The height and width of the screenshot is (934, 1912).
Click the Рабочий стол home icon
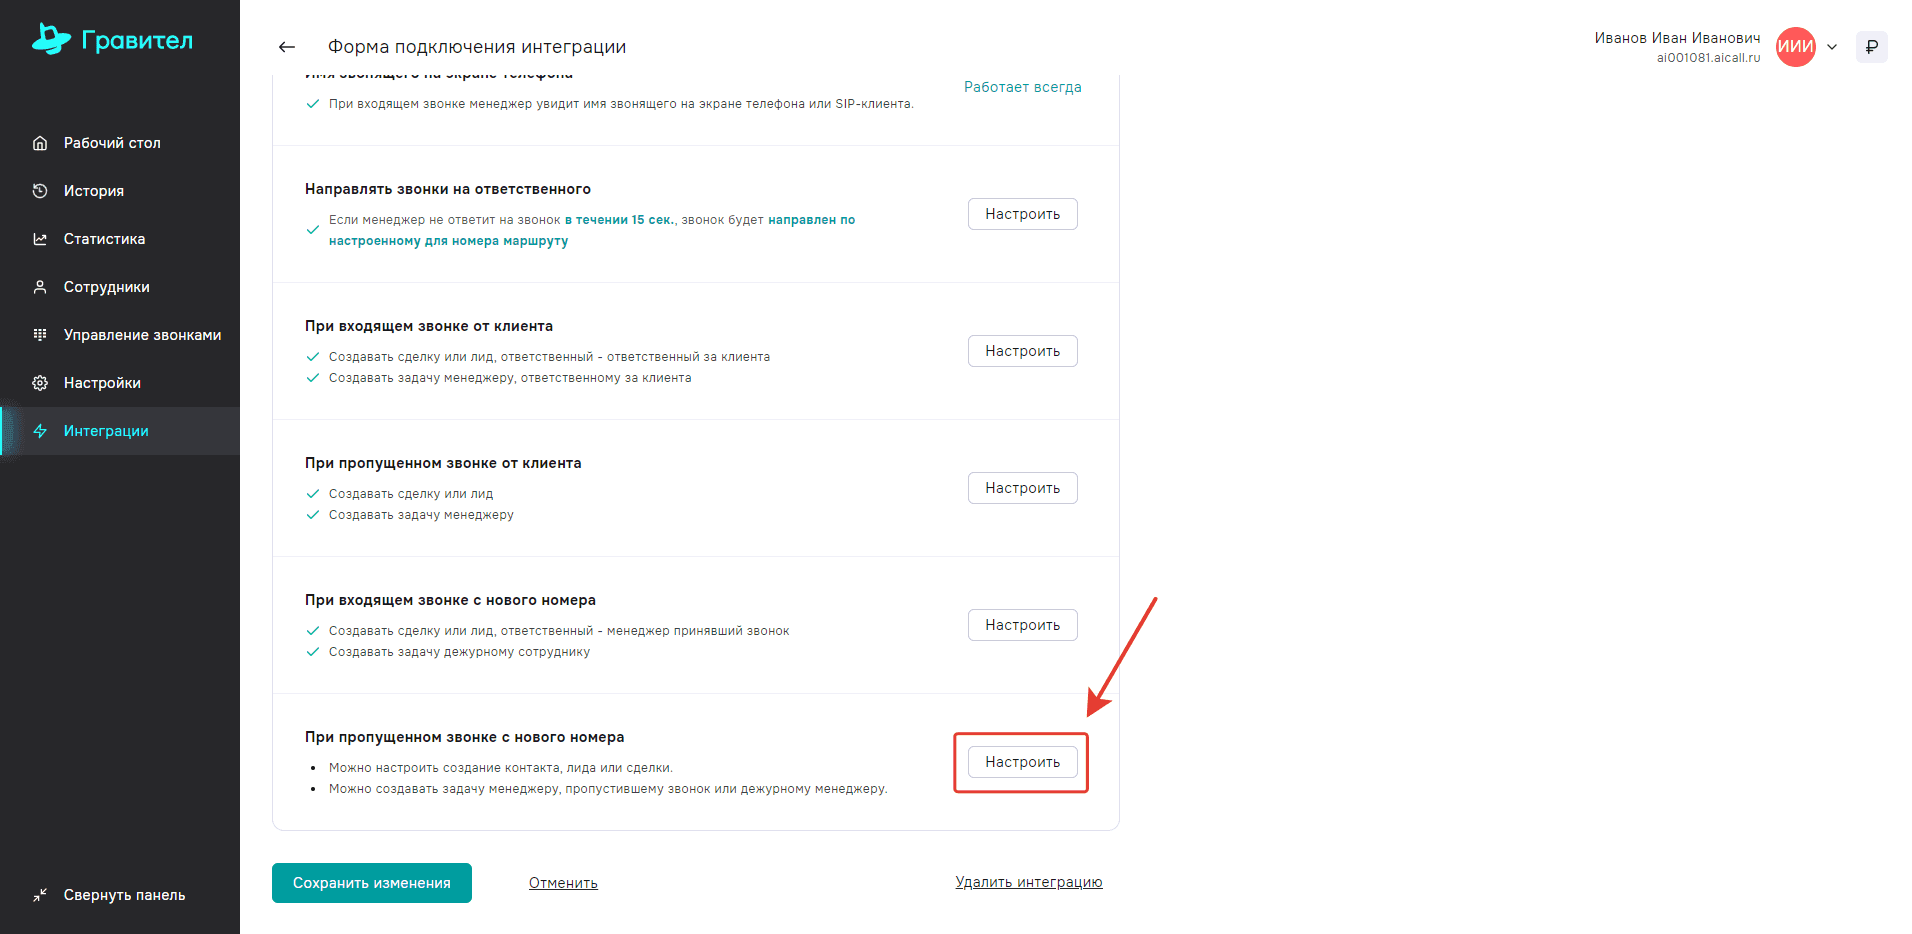(40, 143)
